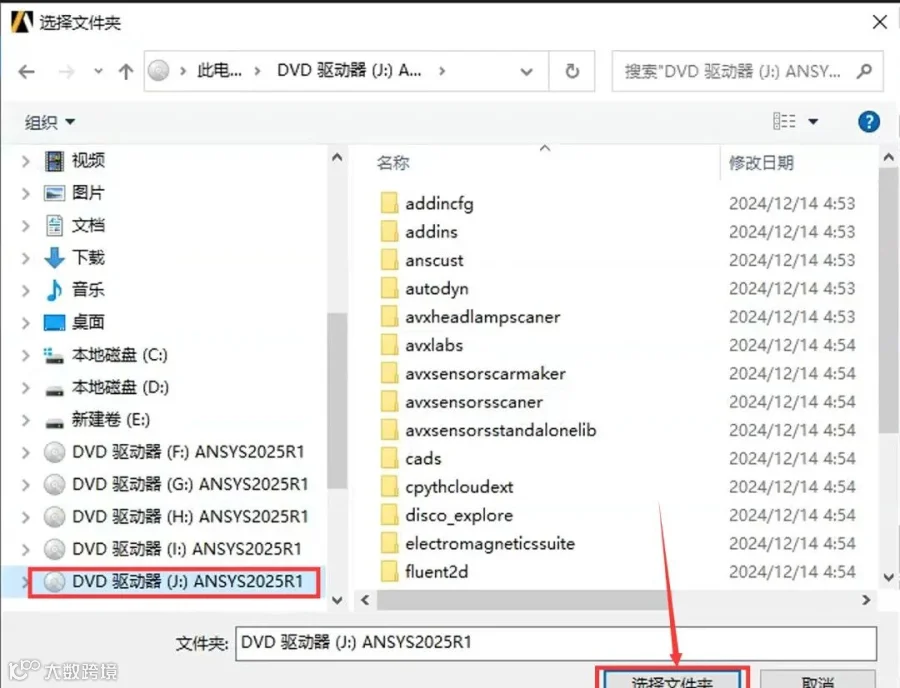Select the cads folder icon
900x688 pixels.
point(389,458)
